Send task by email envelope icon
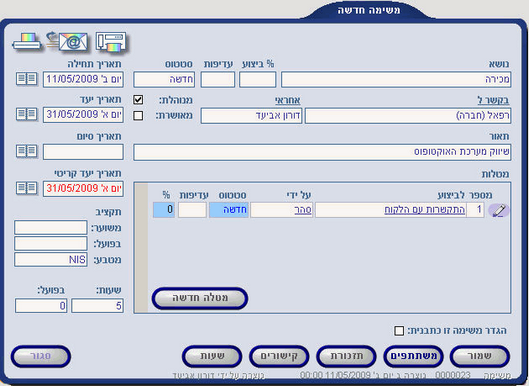 [69, 42]
